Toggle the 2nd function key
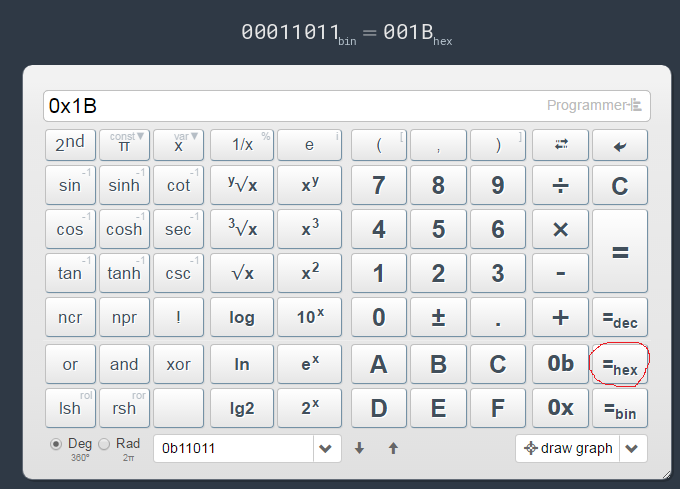The width and height of the screenshot is (680, 489). [70, 145]
